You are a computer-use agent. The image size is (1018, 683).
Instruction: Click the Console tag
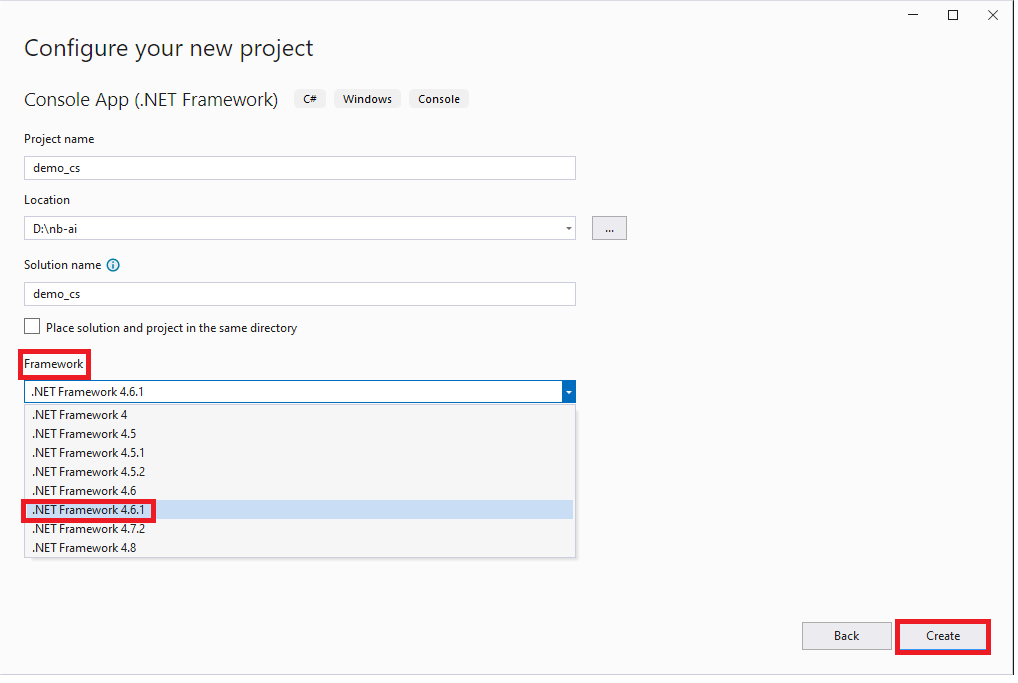[x=439, y=99]
